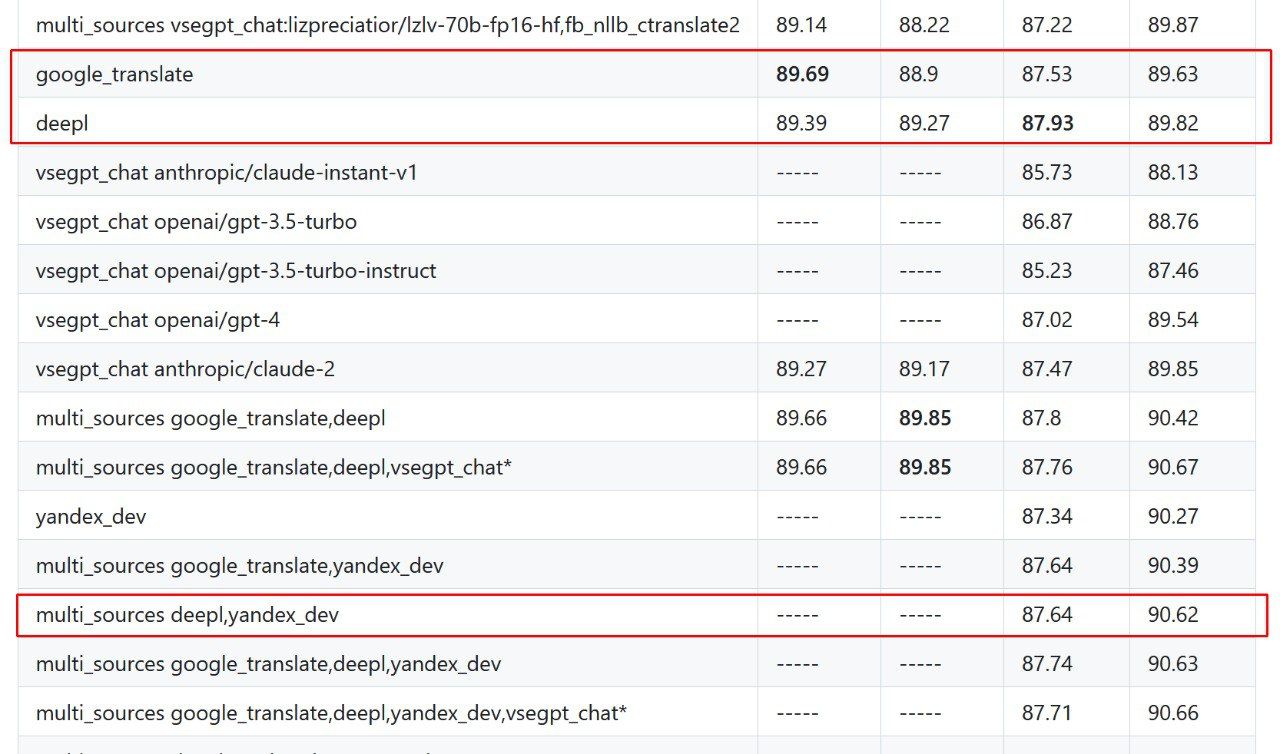1280x754 pixels.
Task: Click the 90.27 score in yandex_dev row
Action: click(x=1173, y=517)
